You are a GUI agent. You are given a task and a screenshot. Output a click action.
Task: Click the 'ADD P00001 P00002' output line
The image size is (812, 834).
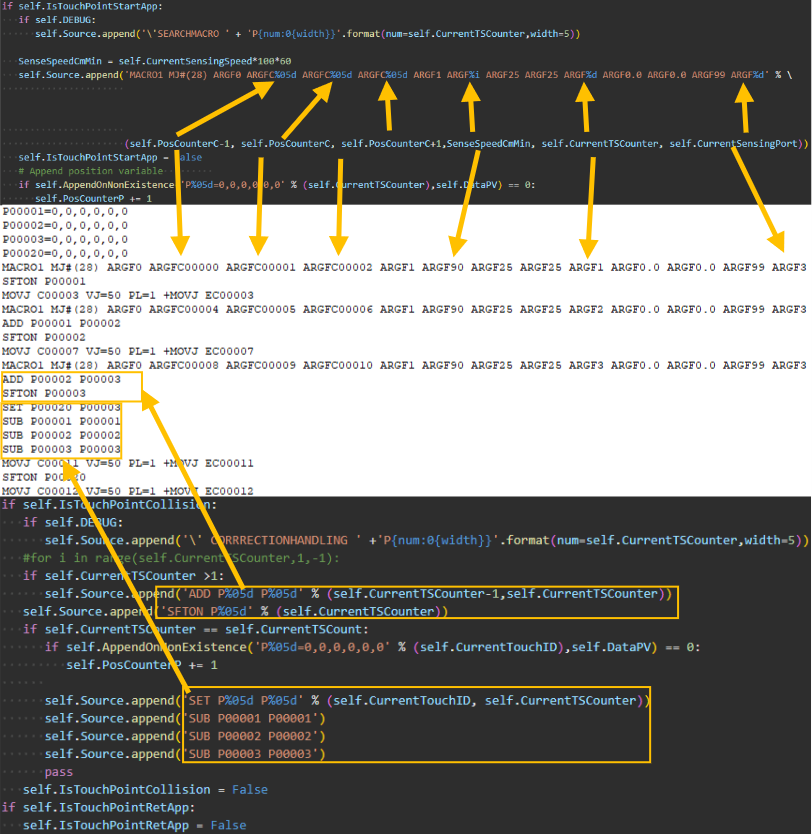point(62,324)
